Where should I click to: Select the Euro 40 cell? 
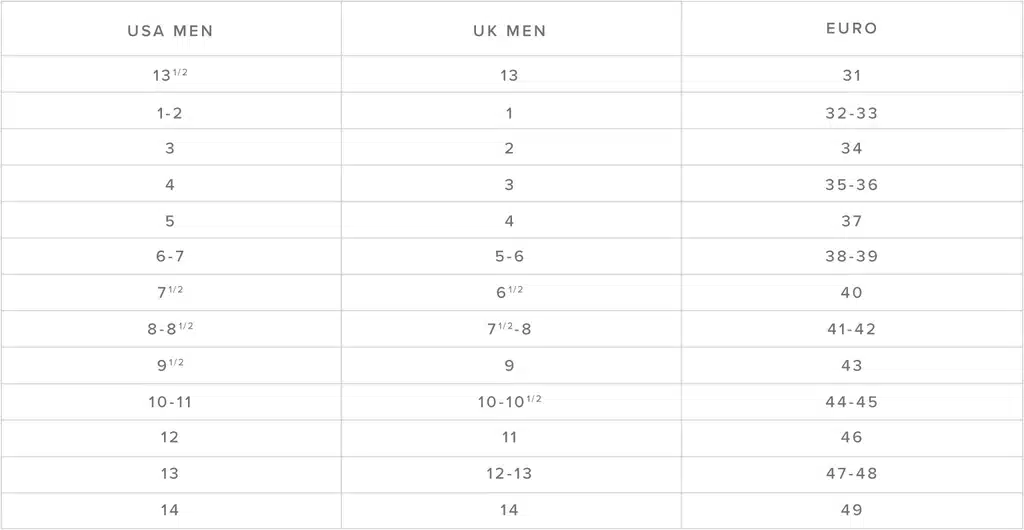[852, 293]
